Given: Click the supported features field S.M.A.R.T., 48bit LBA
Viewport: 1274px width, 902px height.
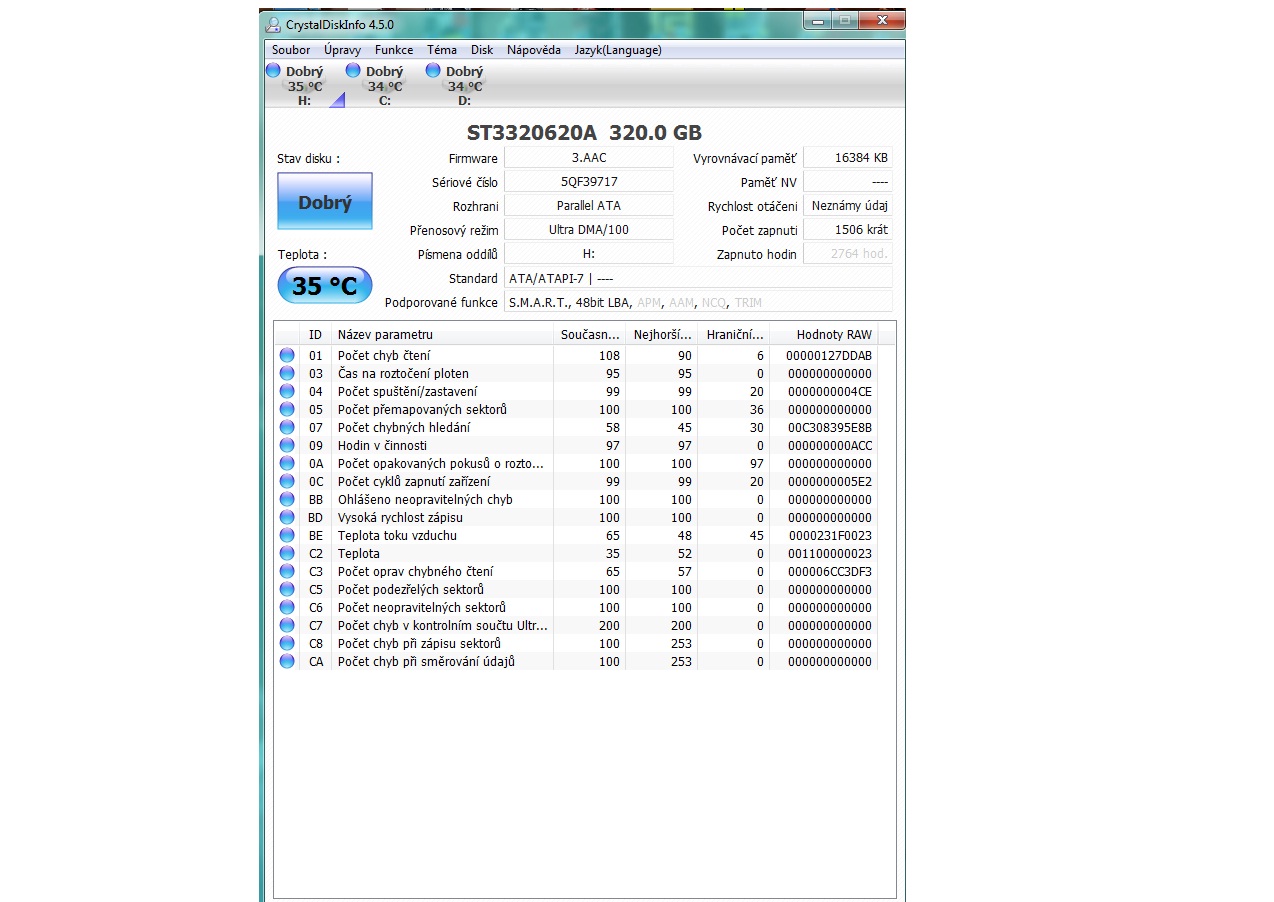Looking at the screenshot, I should [x=698, y=302].
